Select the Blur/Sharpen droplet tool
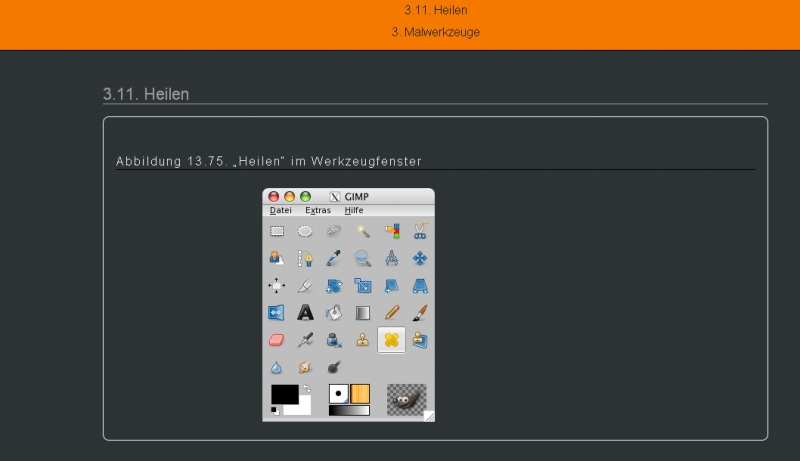Viewport: 800px width, 461px height. click(x=277, y=367)
